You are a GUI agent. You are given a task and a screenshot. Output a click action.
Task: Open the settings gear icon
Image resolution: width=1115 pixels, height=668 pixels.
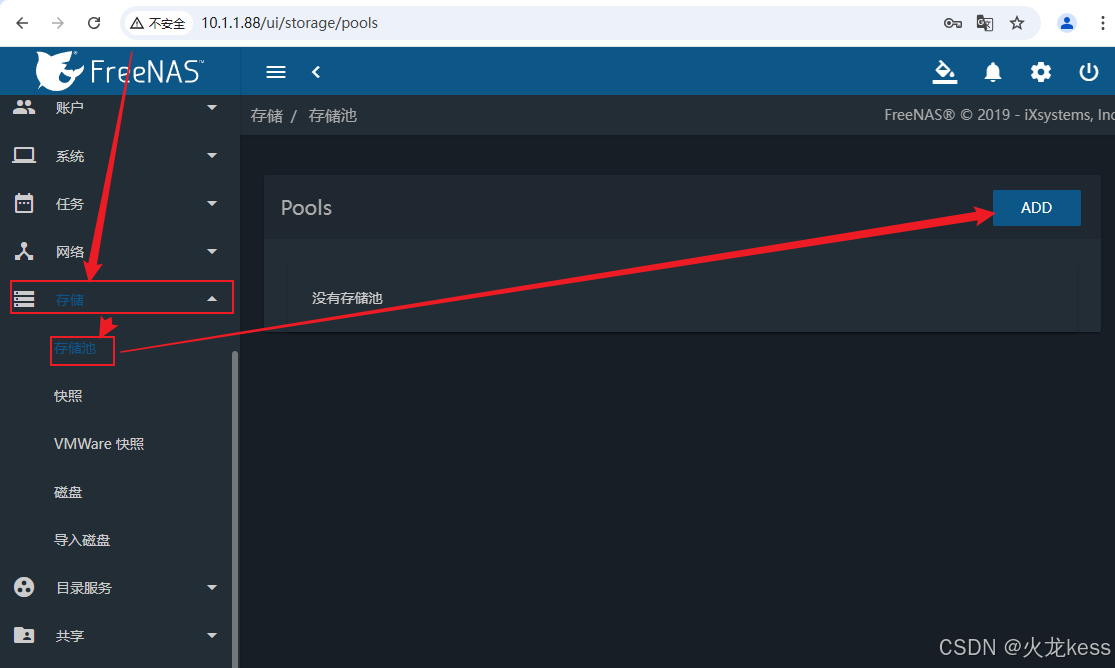point(1041,72)
